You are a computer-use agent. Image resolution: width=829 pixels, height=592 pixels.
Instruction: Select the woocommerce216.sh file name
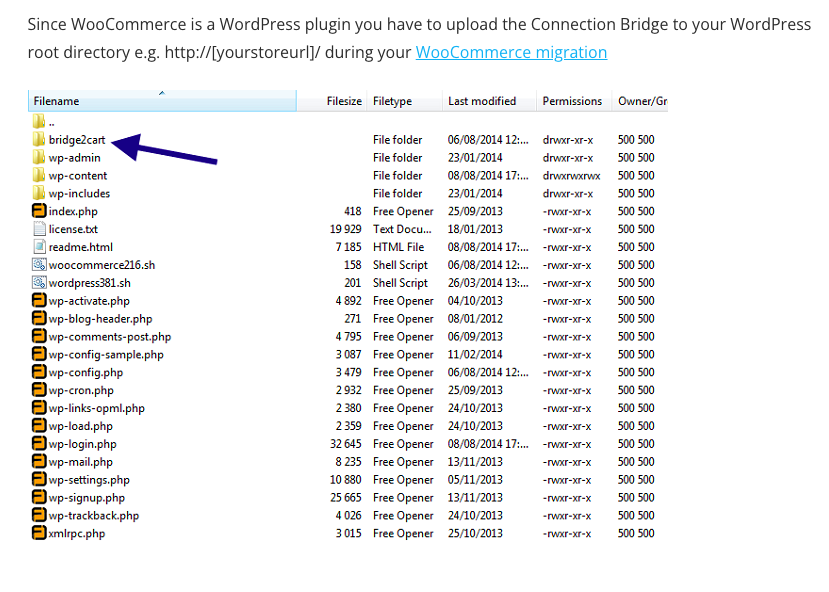pyautogui.click(x=102, y=265)
